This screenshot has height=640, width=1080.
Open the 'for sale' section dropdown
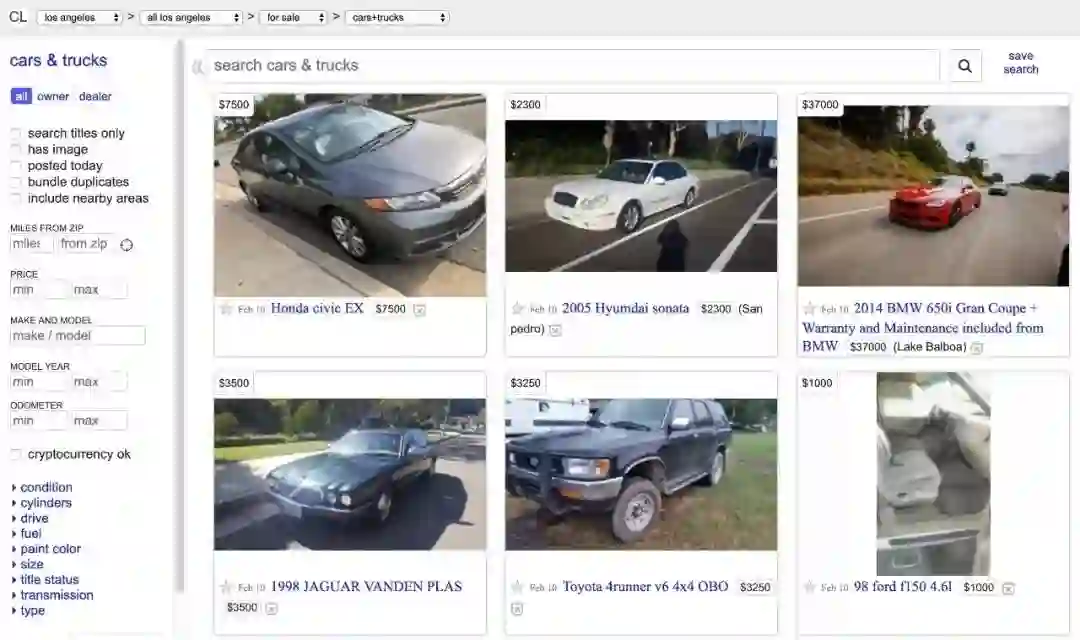click(295, 17)
